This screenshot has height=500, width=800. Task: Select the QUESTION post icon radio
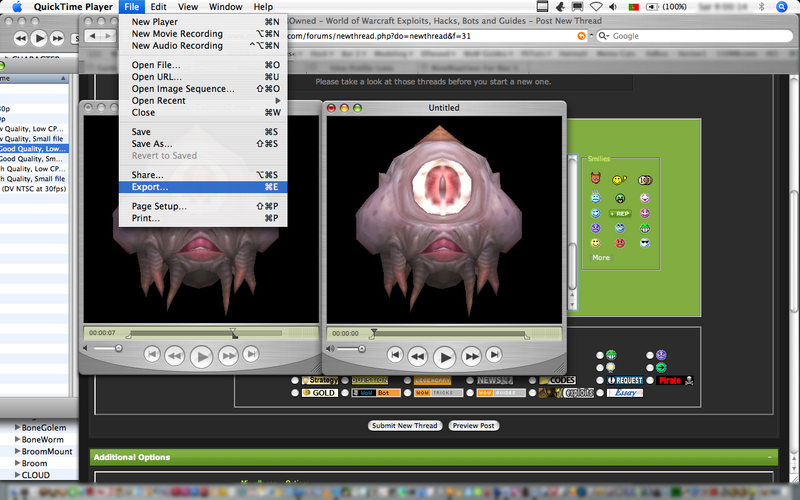point(345,380)
